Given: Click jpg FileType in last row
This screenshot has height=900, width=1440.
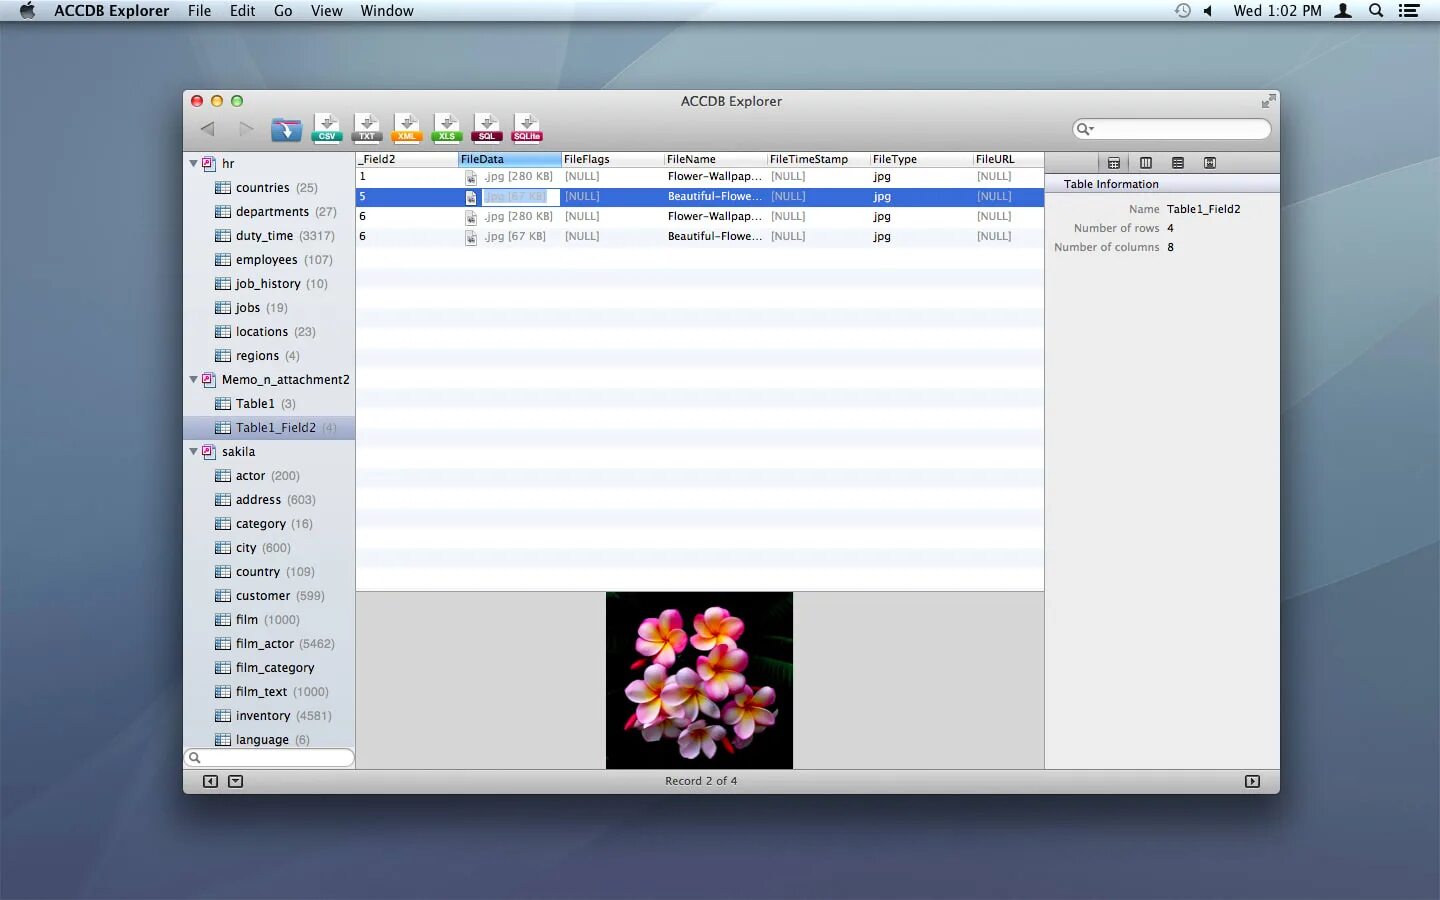Looking at the screenshot, I should [881, 236].
